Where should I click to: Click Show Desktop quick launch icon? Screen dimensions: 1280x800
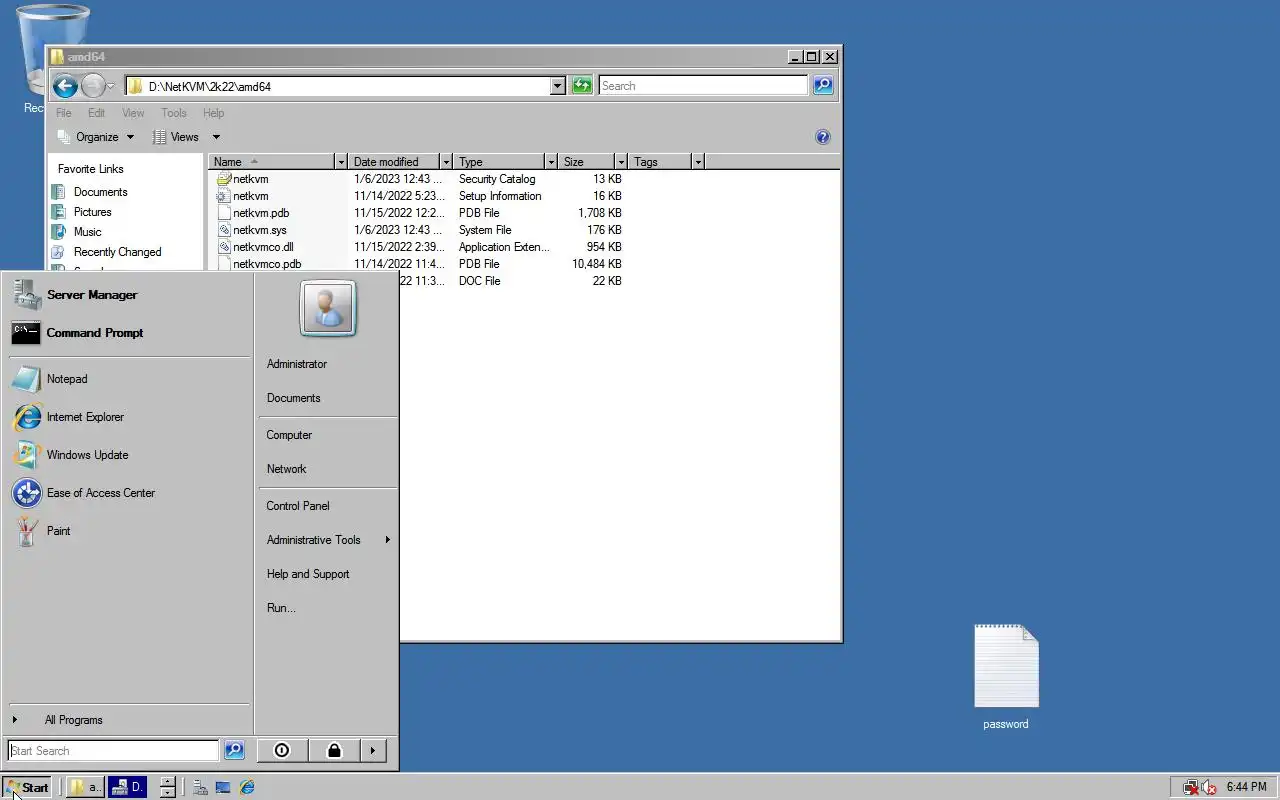coord(223,787)
